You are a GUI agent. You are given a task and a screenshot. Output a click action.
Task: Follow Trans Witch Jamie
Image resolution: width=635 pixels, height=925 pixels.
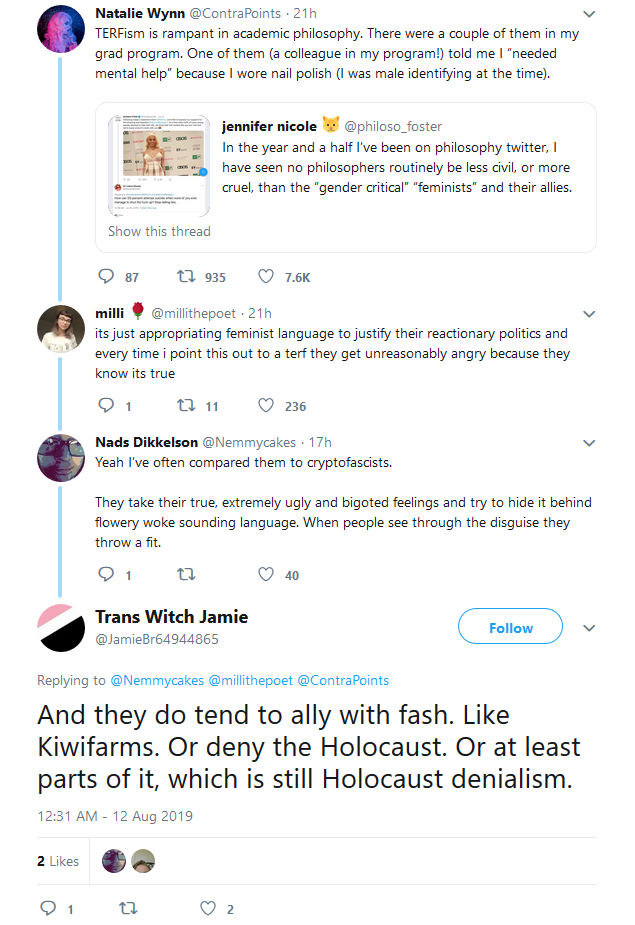[510, 626]
